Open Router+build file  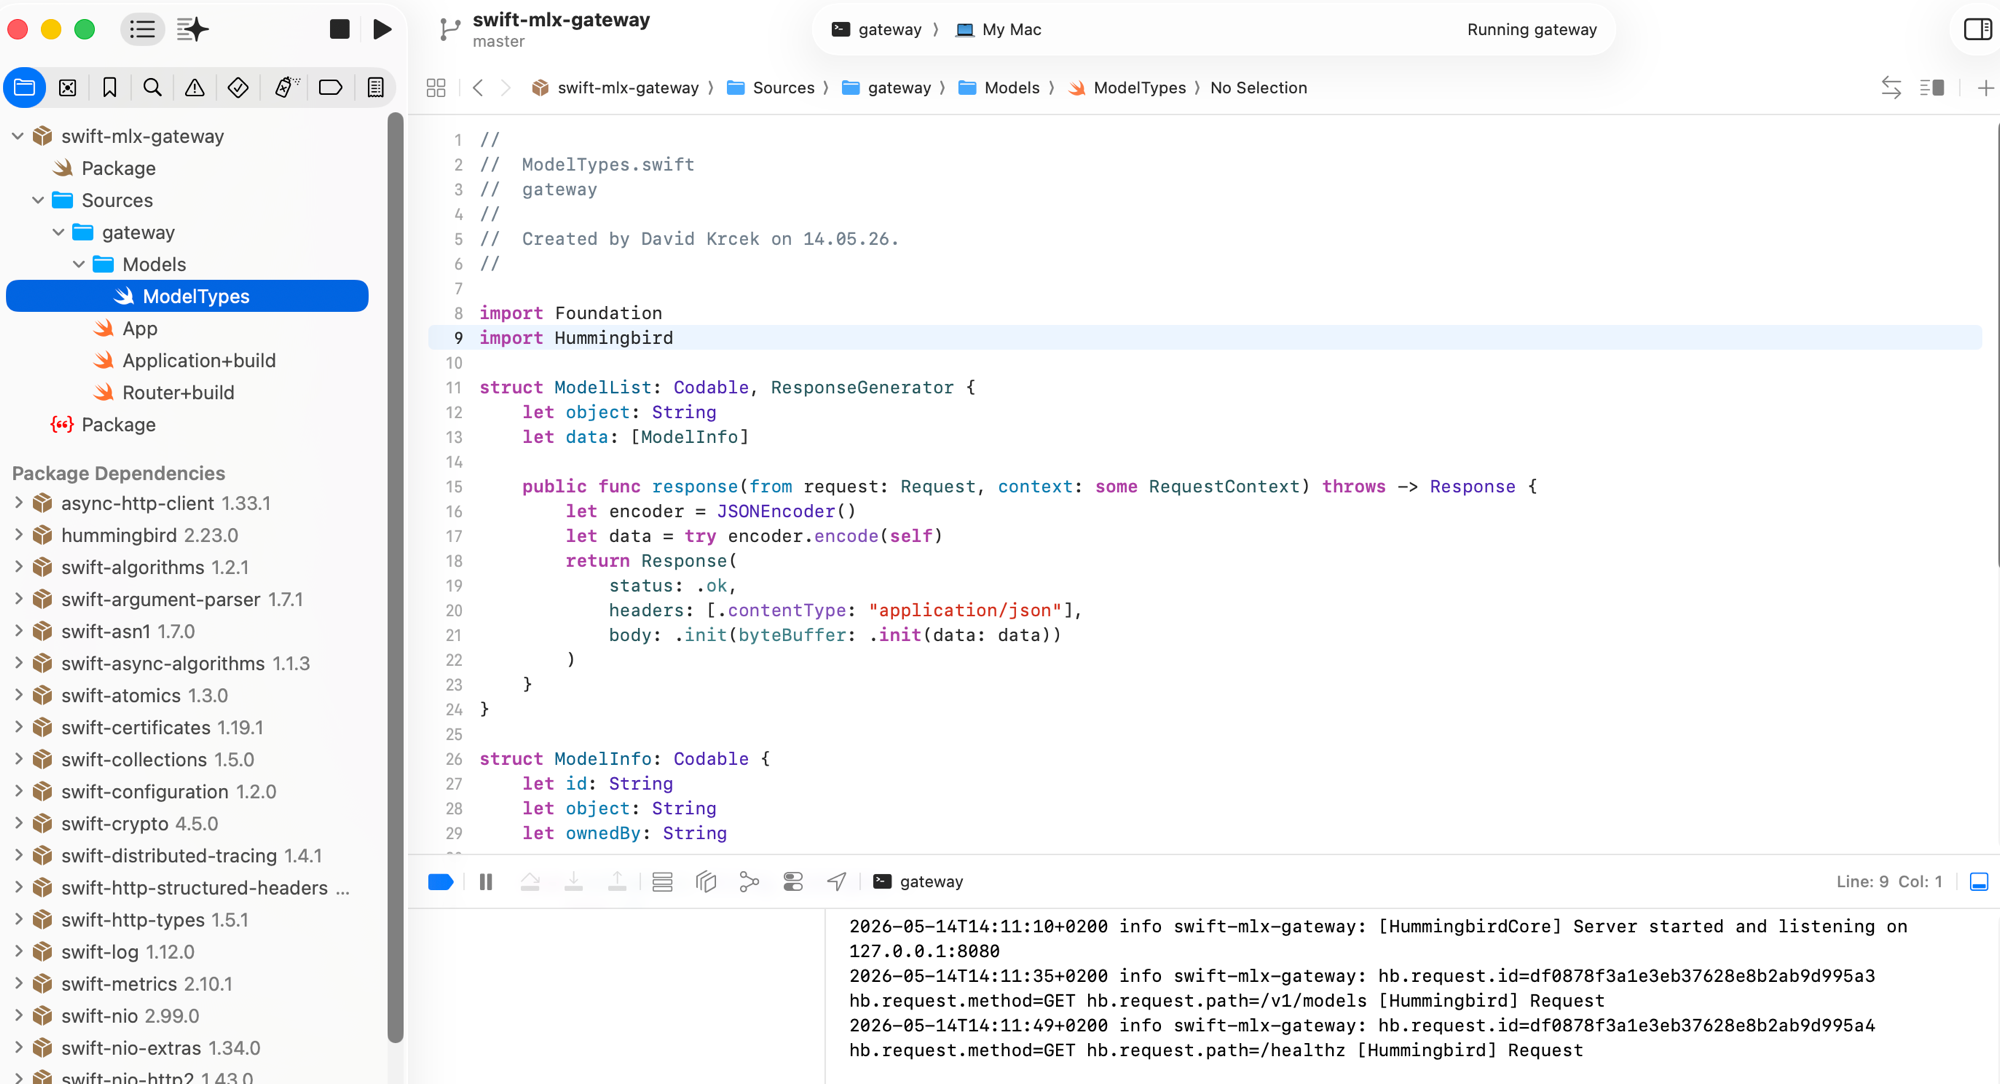(x=177, y=392)
